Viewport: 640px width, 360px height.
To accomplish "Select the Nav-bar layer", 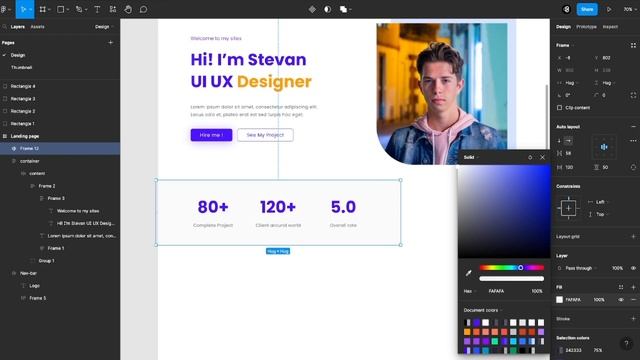I will pyautogui.click(x=60, y=273).
